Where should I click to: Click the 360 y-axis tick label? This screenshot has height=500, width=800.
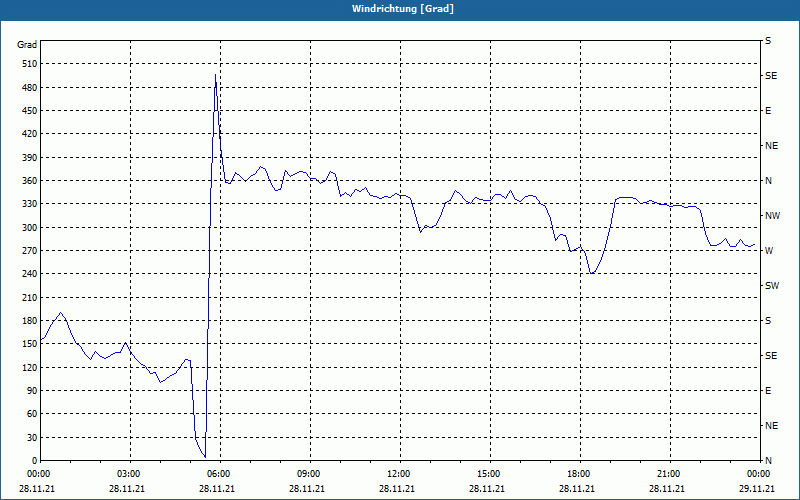[x=30, y=181]
